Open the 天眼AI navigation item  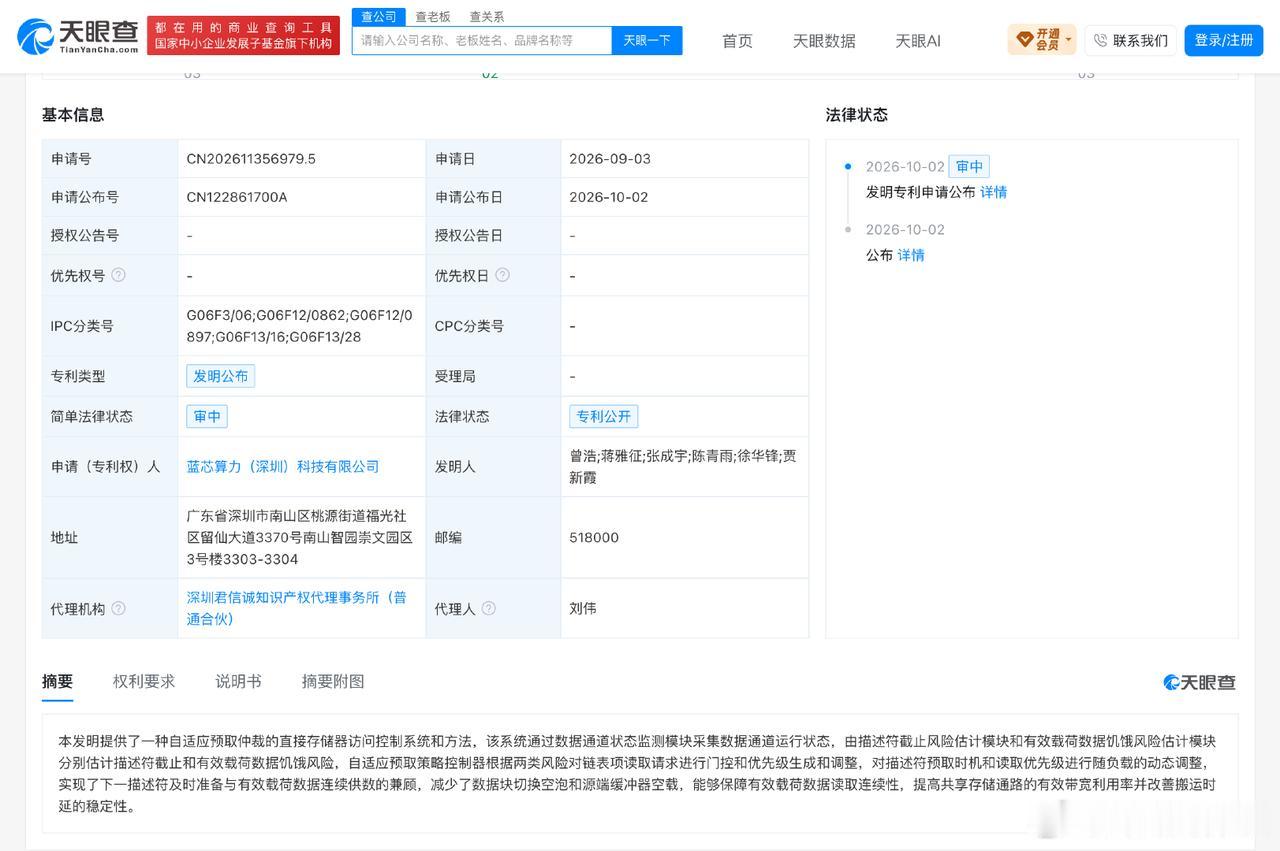point(918,41)
